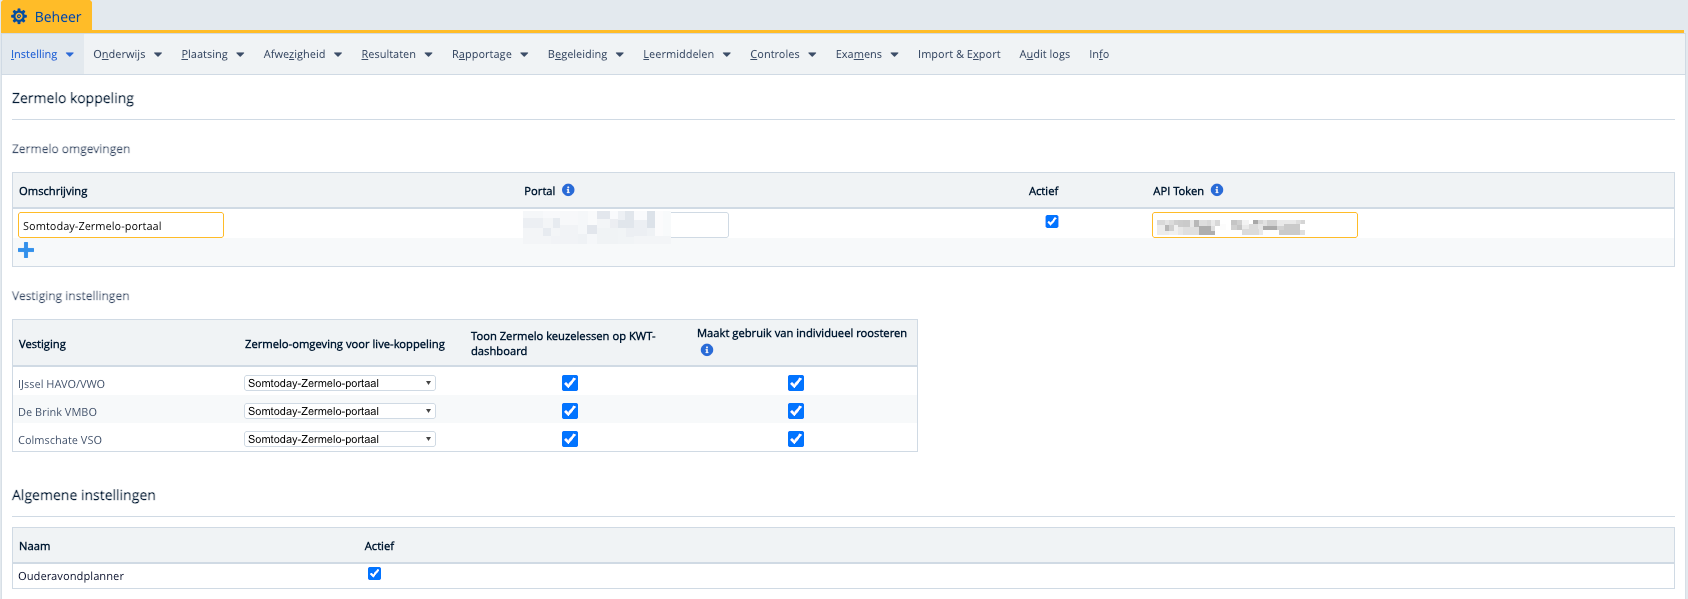Open the Instelling menu
The height and width of the screenshot is (599, 1688).
click(x=42, y=54)
